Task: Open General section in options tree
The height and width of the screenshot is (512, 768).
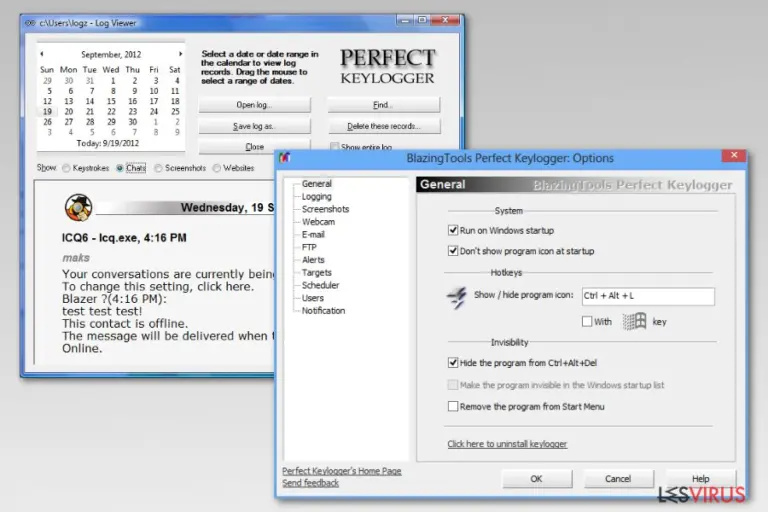Action: [x=316, y=184]
